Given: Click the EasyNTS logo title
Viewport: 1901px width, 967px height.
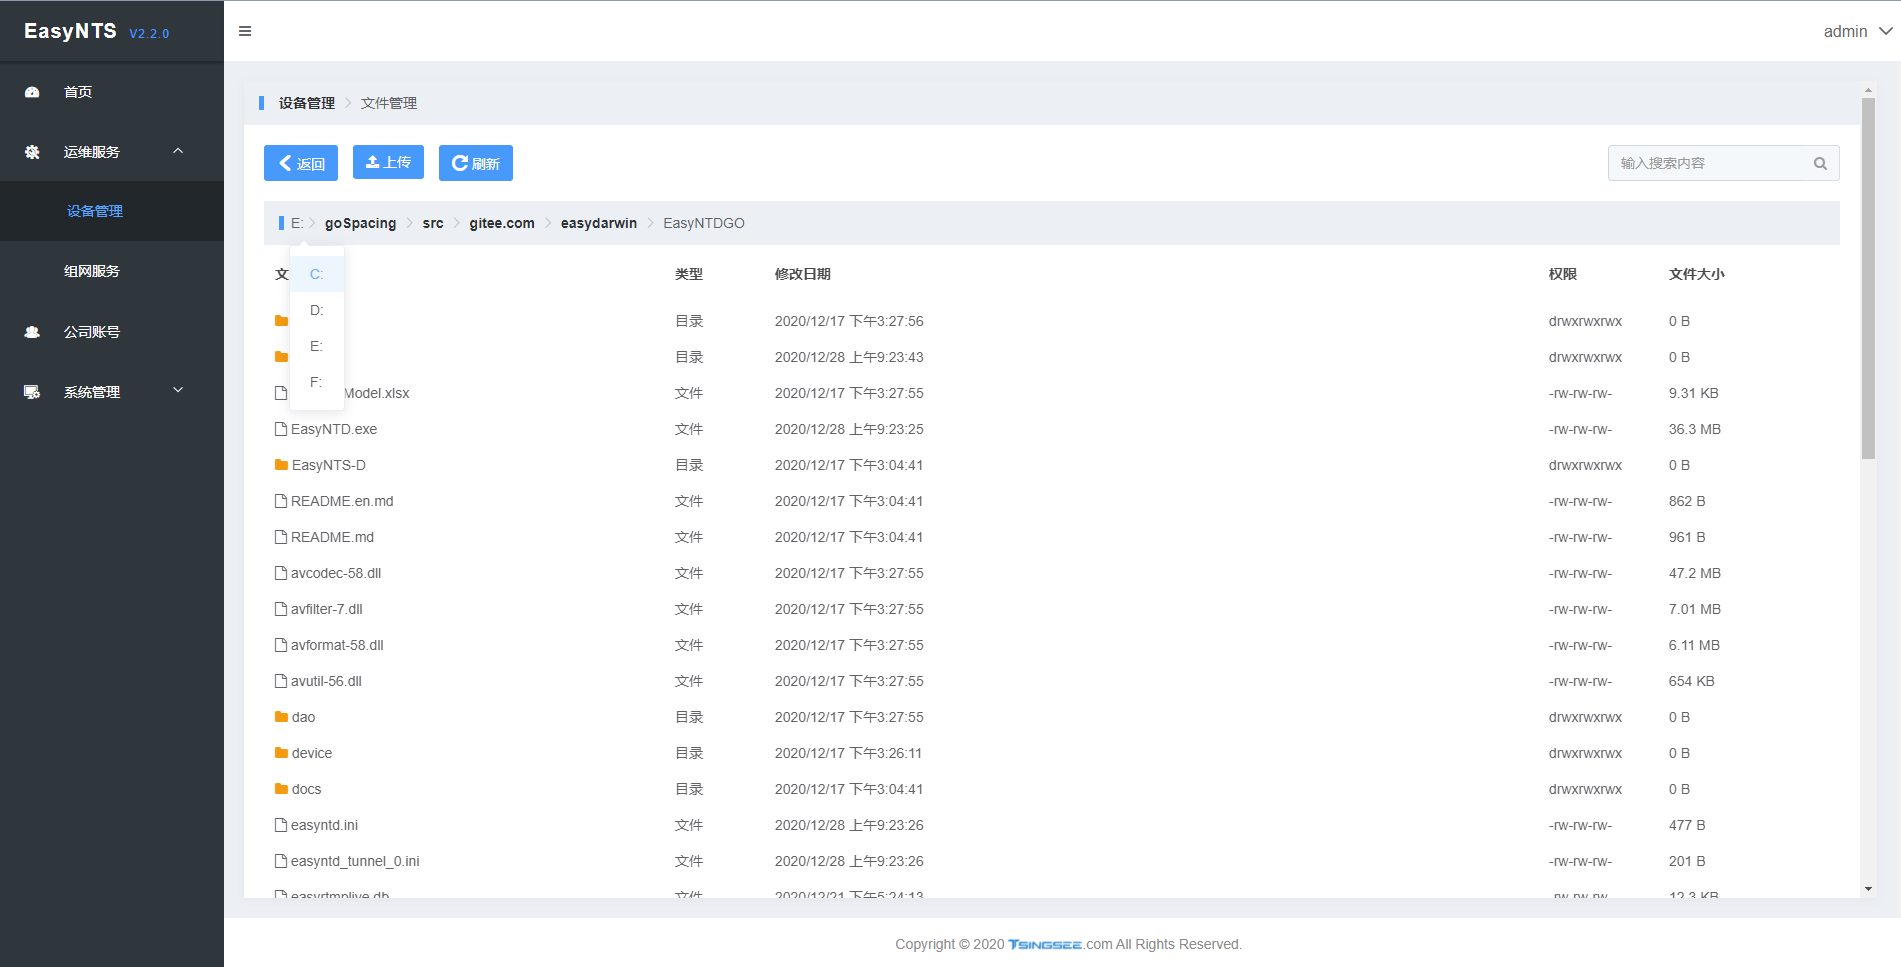Looking at the screenshot, I should coord(70,31).
